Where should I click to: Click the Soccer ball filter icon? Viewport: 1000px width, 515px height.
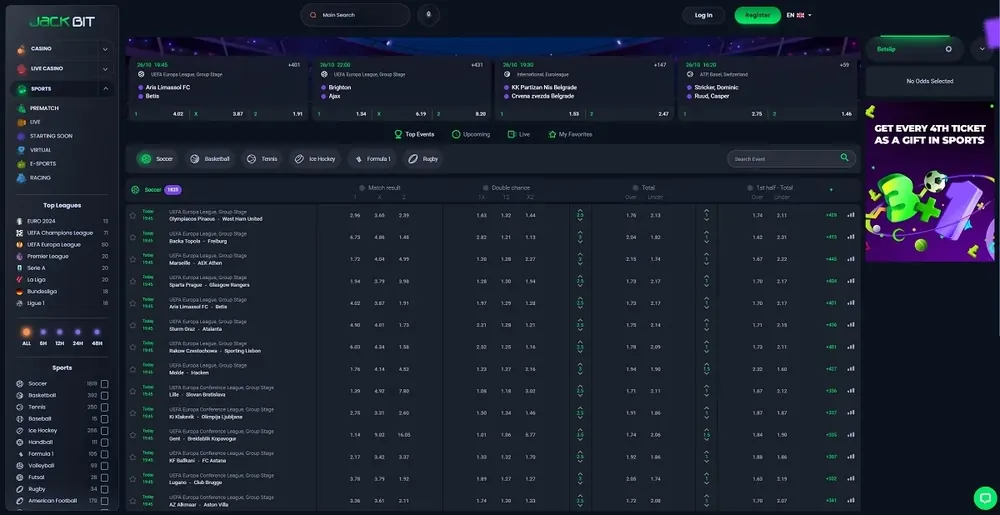146,159
